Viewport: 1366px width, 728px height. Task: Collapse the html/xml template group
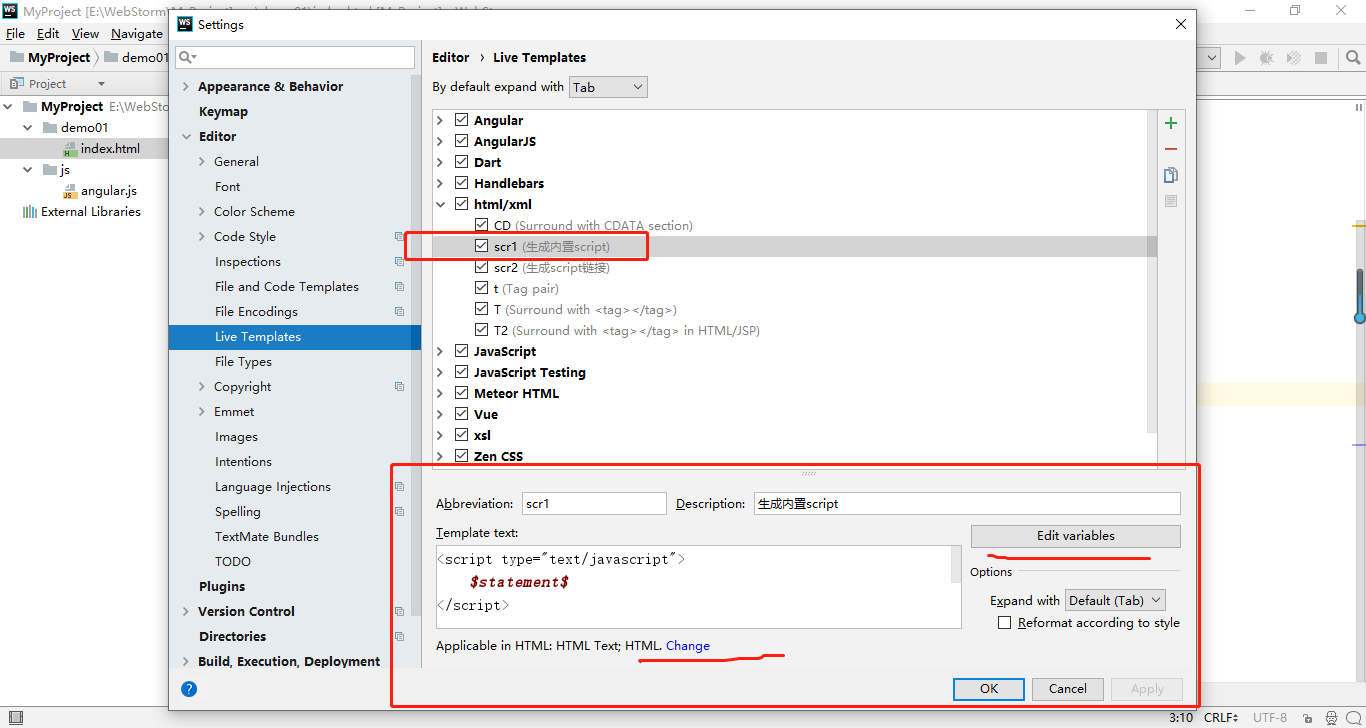pos(440,204)
